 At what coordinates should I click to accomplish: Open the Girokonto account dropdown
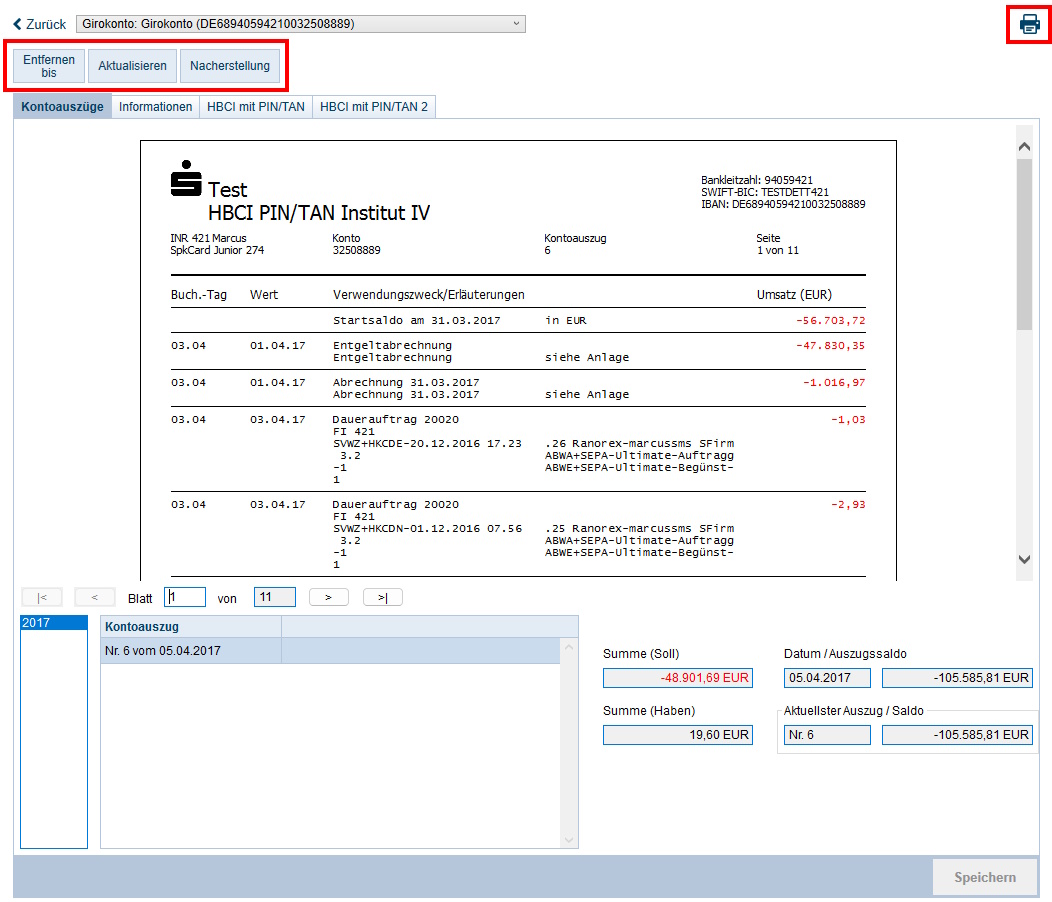pos(301,24)
